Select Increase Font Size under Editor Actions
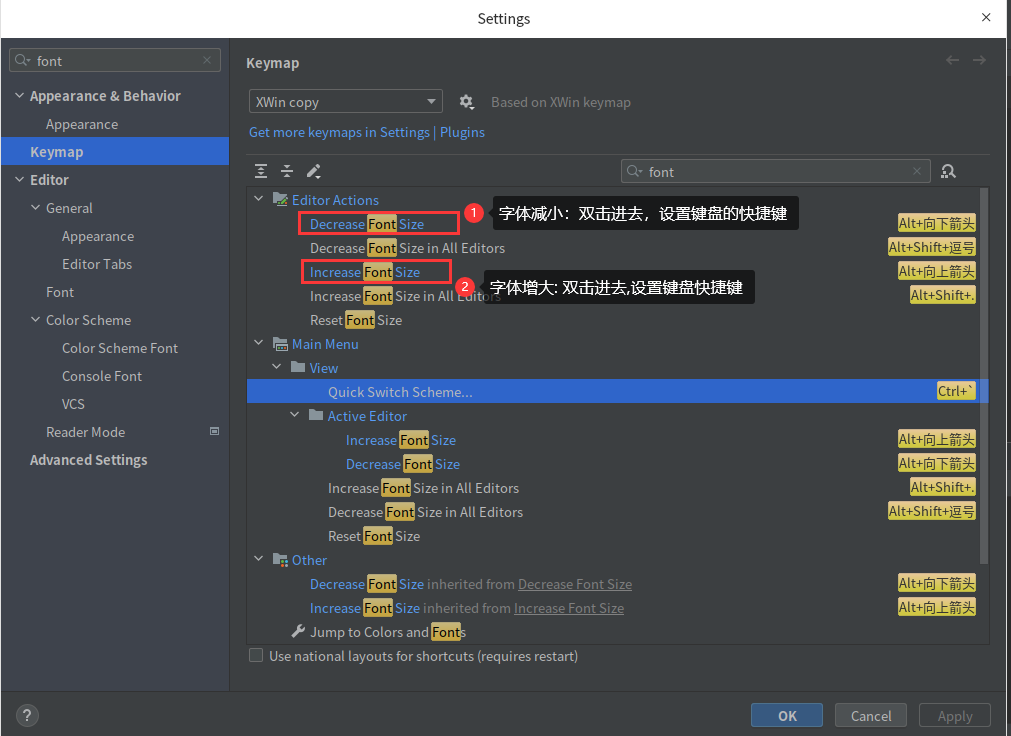This screenshot has height=736, width=1011. click(x=365, y=272)
